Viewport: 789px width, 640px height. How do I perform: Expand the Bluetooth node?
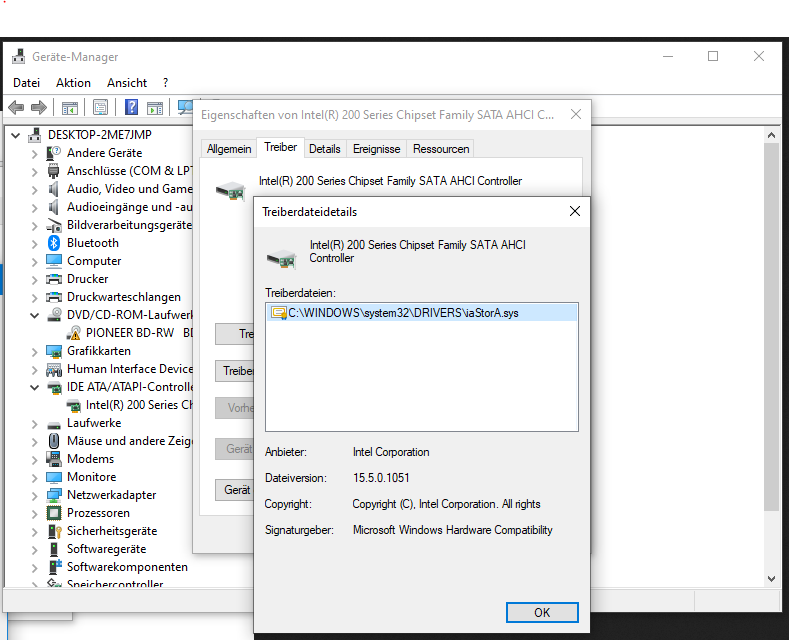point(34,244)
